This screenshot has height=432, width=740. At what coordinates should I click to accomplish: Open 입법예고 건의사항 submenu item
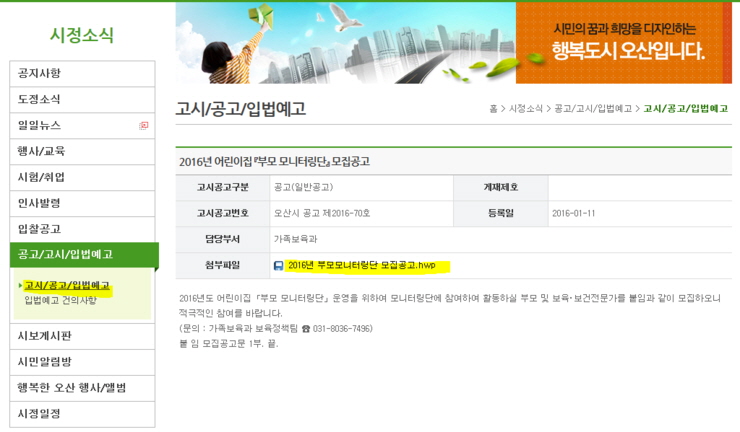point(61,300)
